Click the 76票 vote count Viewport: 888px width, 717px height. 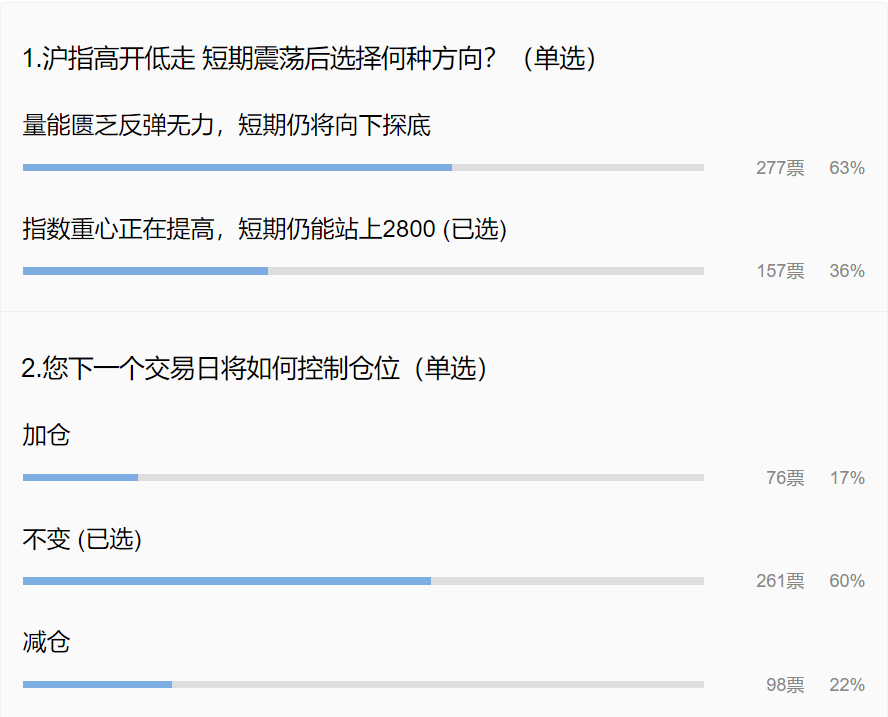click(x=785, y=478)
